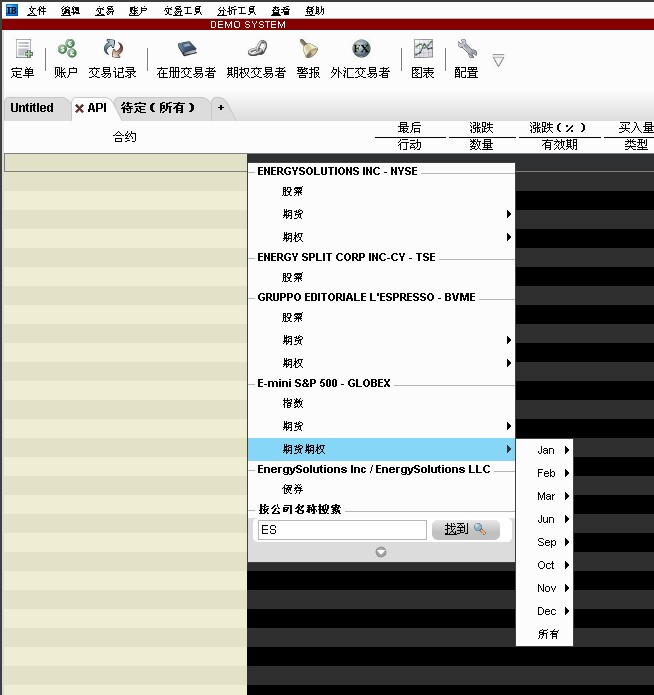The image size is (654, 695).
Task: Select highlighted 期货期权 futures options item
Action: [381, 449]
